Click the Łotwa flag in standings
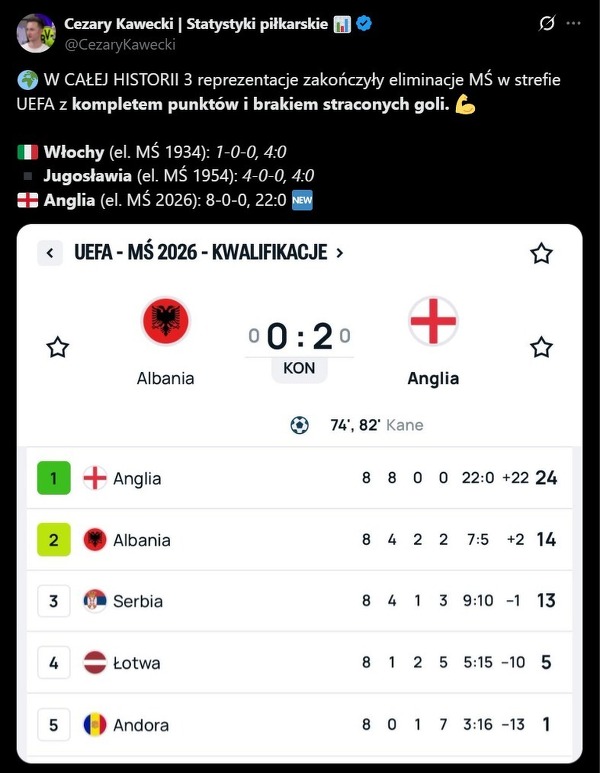 click(x=95, y=663)
